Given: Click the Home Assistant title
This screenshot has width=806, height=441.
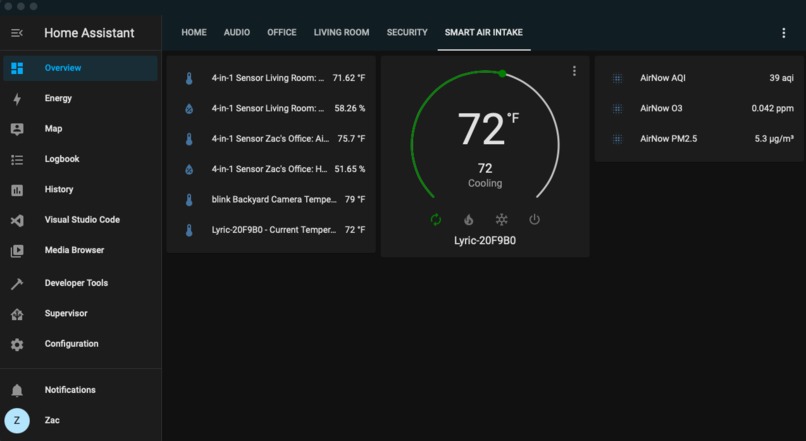Looking at the screenshot, I should tap(89, 33).
